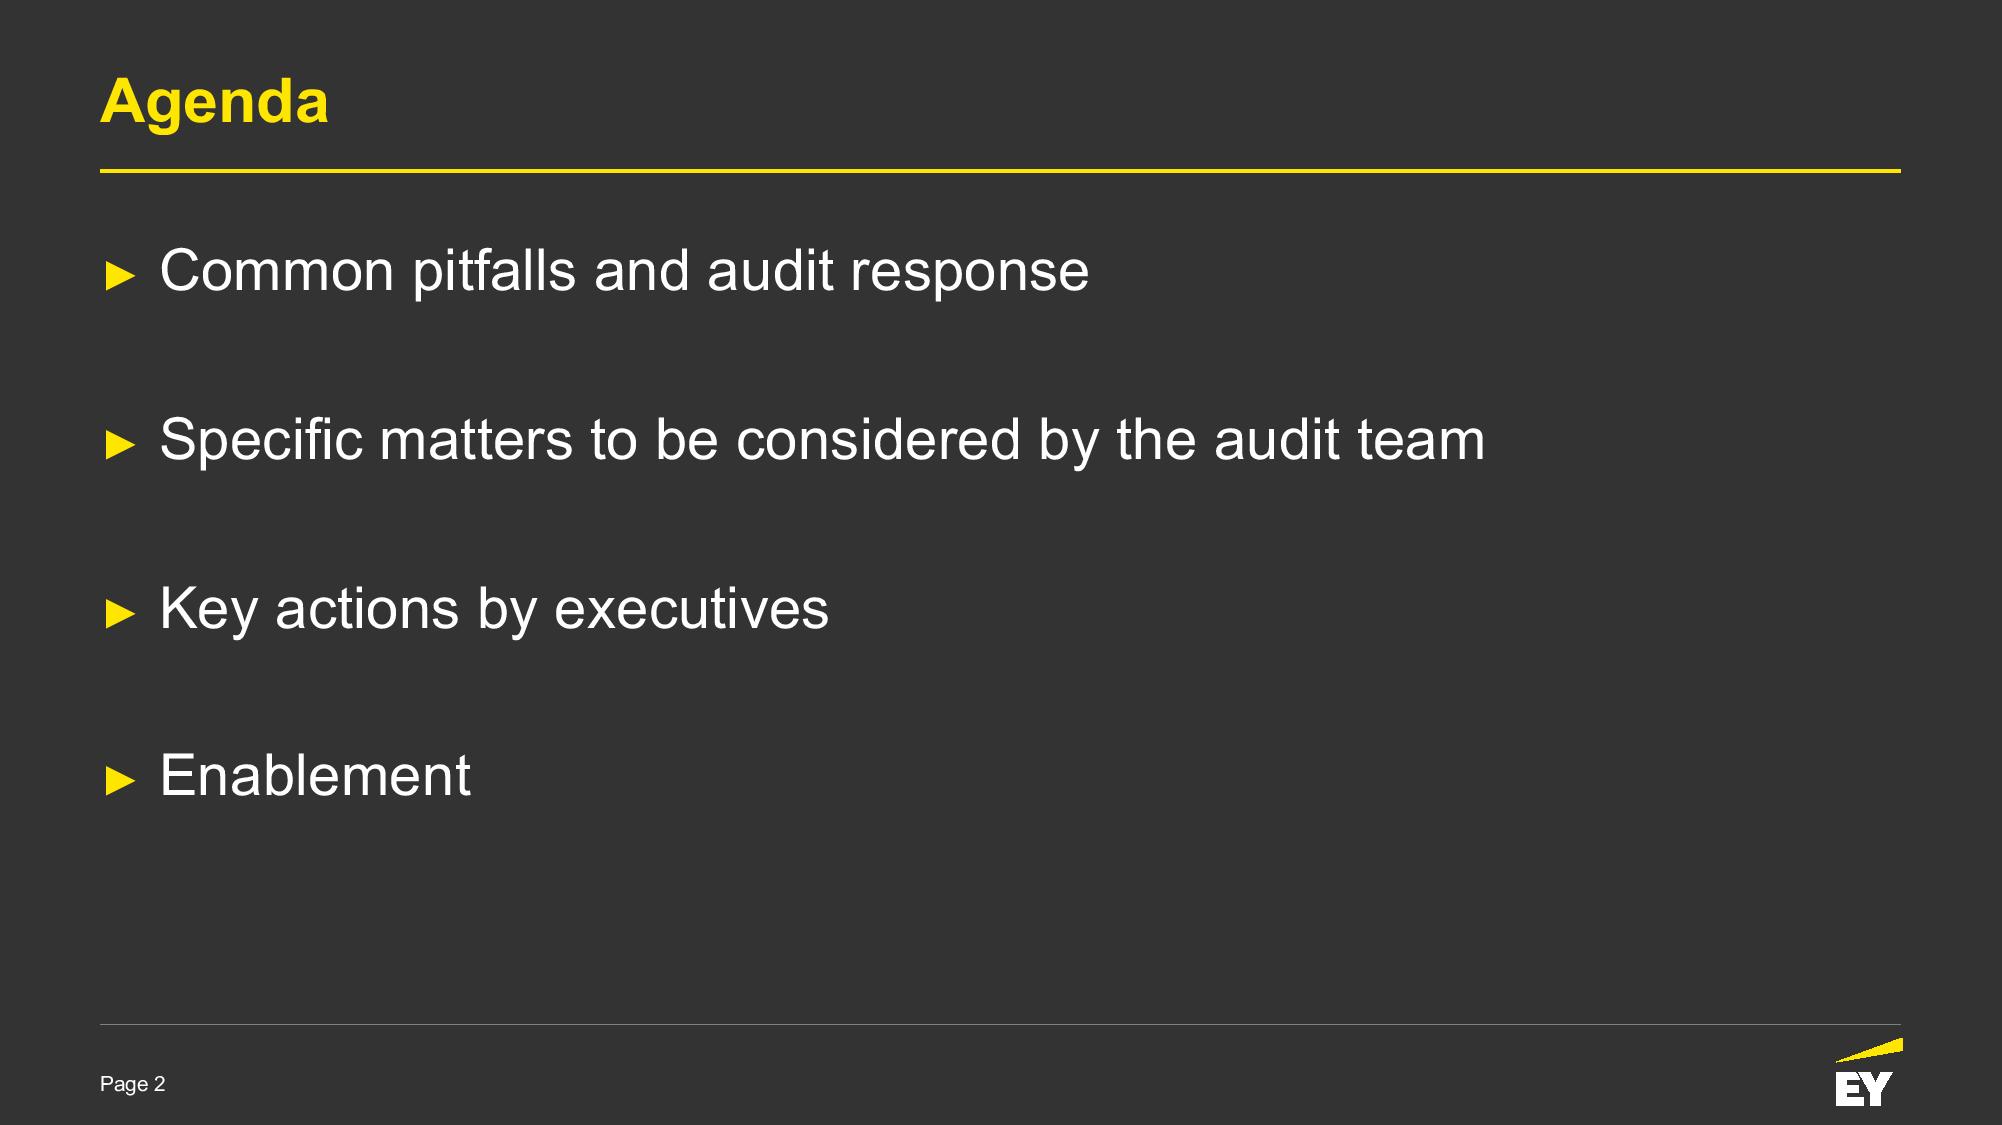Click the arrow bullet beside Key actions
This screenshot has width=2002, height=1125.
pyautogui.click(x=120, y=613)
